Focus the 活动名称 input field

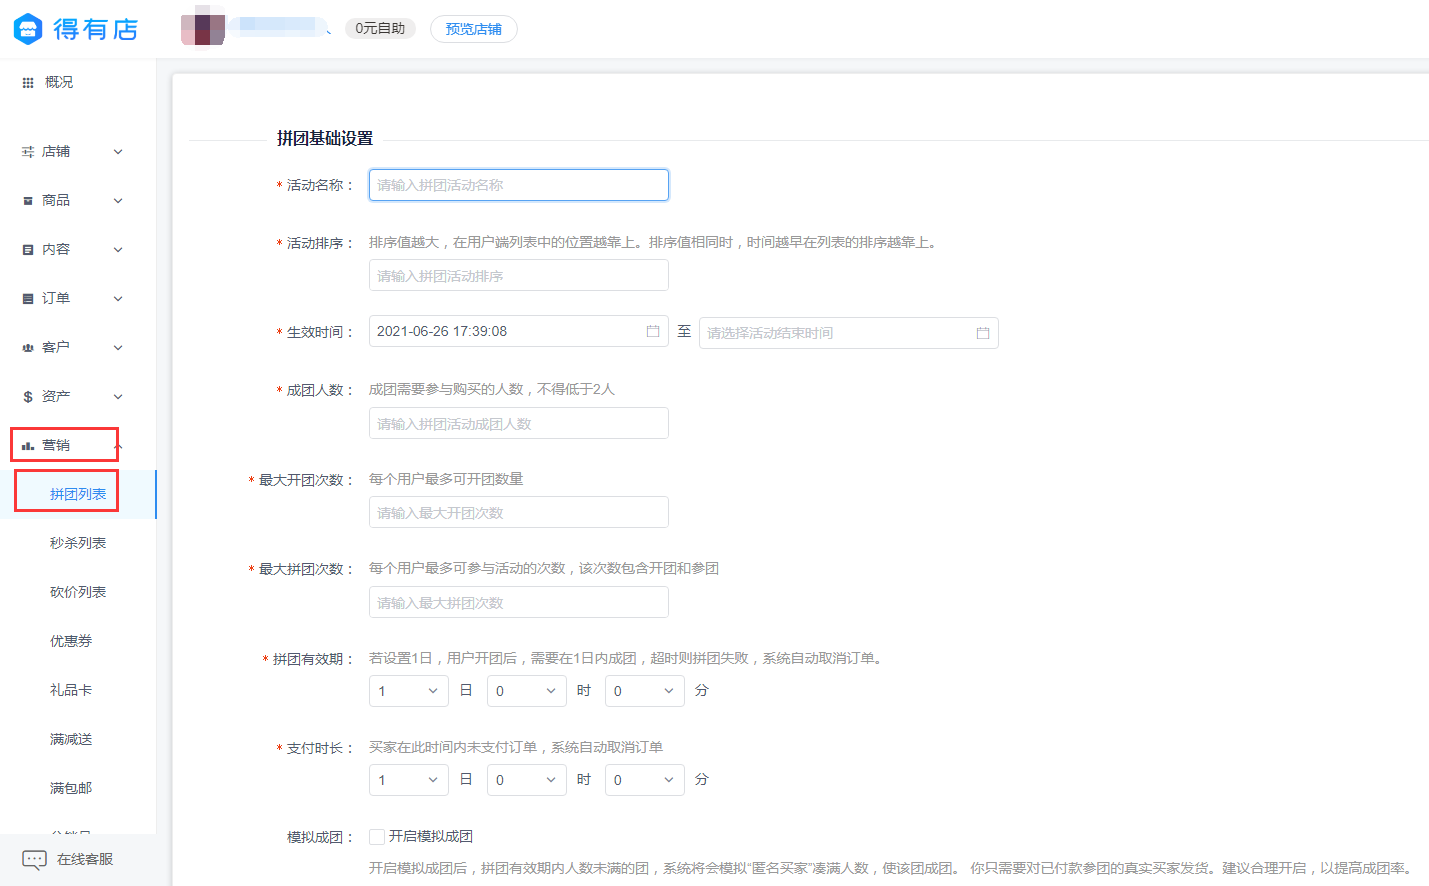(x=518, y=185)
